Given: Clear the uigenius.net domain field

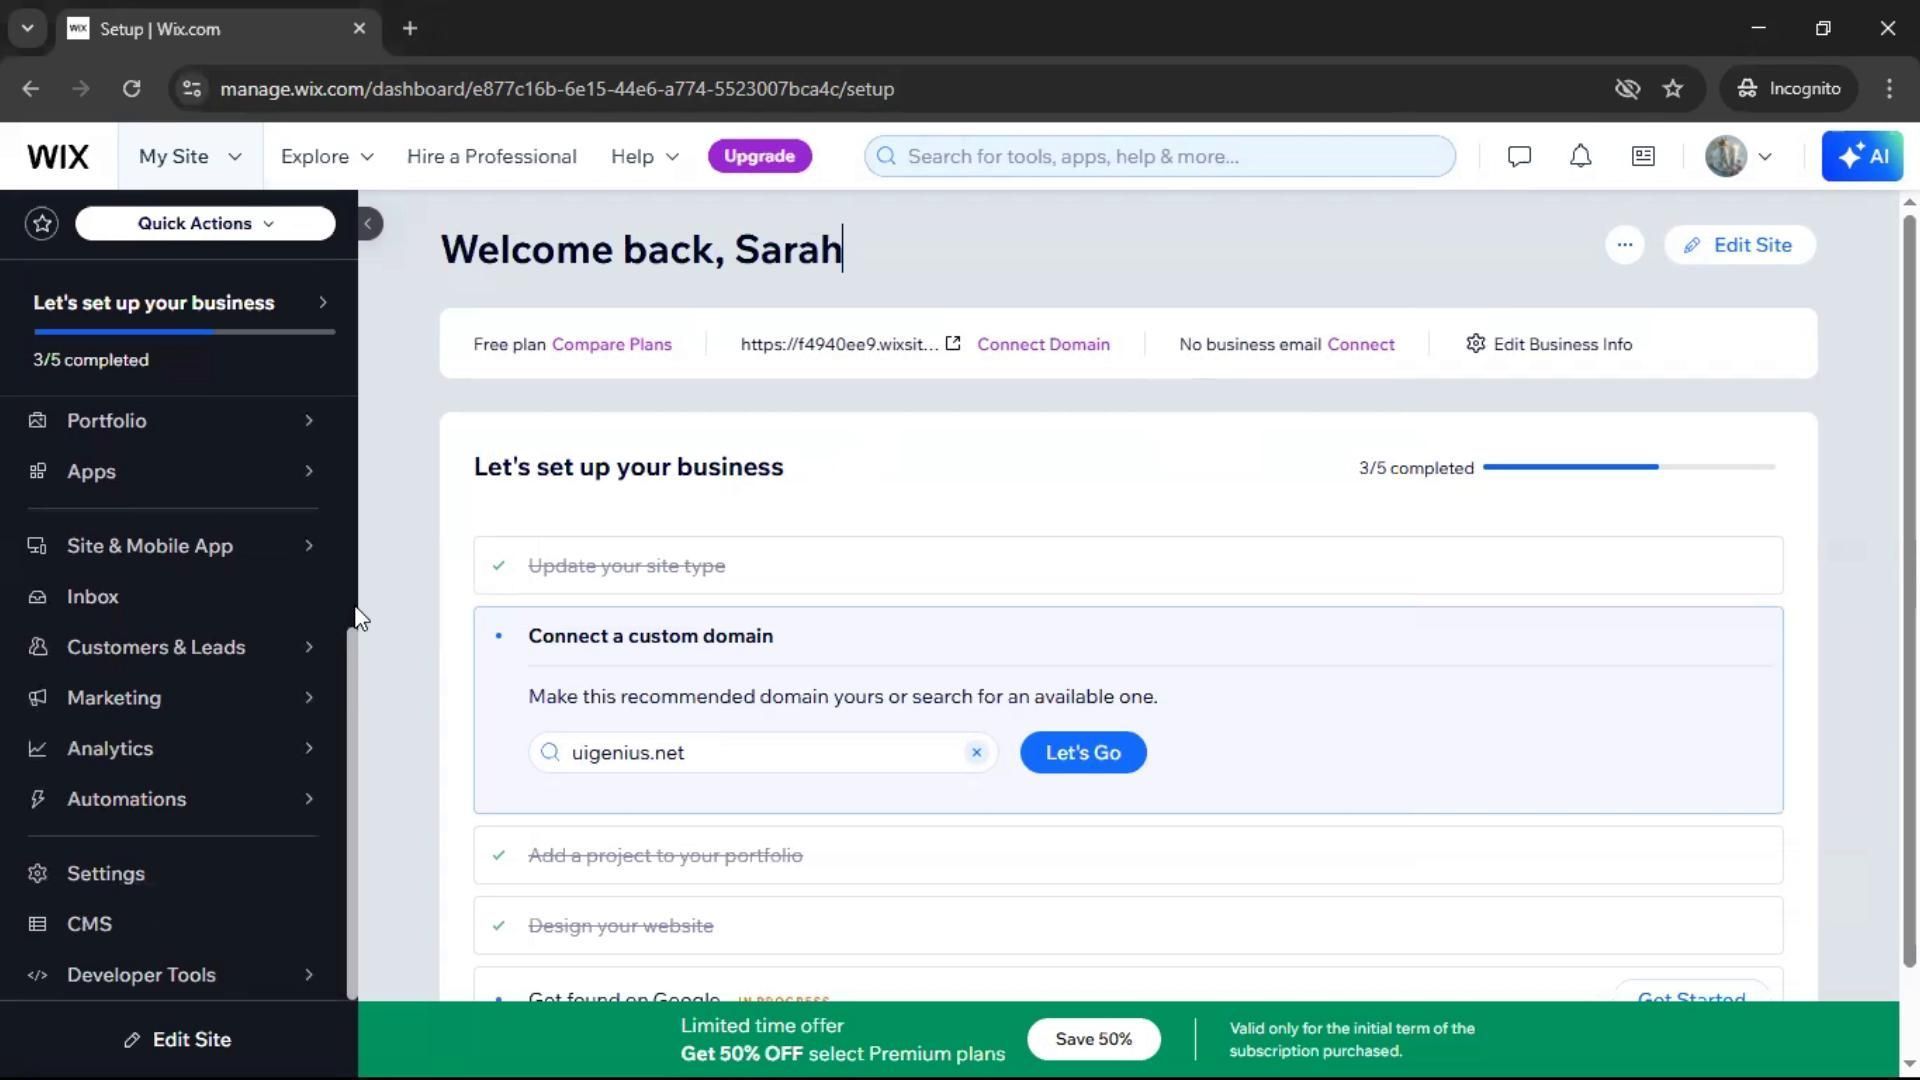Looking at the screenshot, I should (976, 752).
